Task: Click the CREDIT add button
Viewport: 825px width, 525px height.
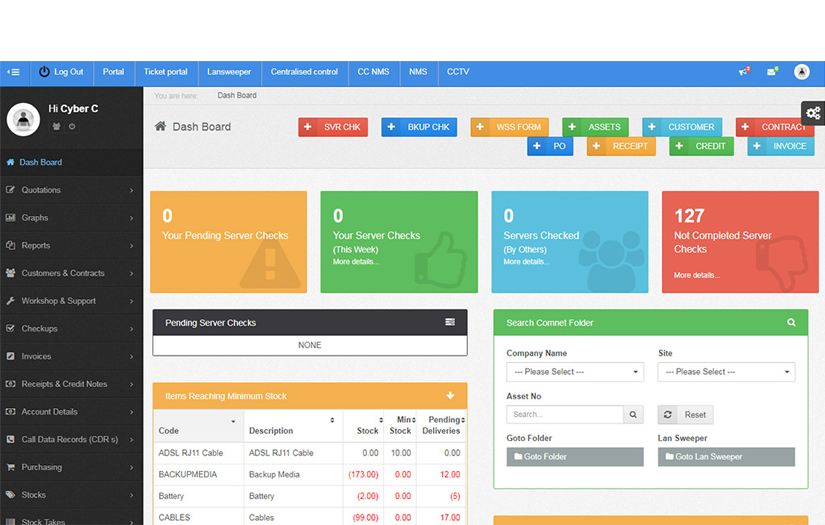Action: click(701, 146)
